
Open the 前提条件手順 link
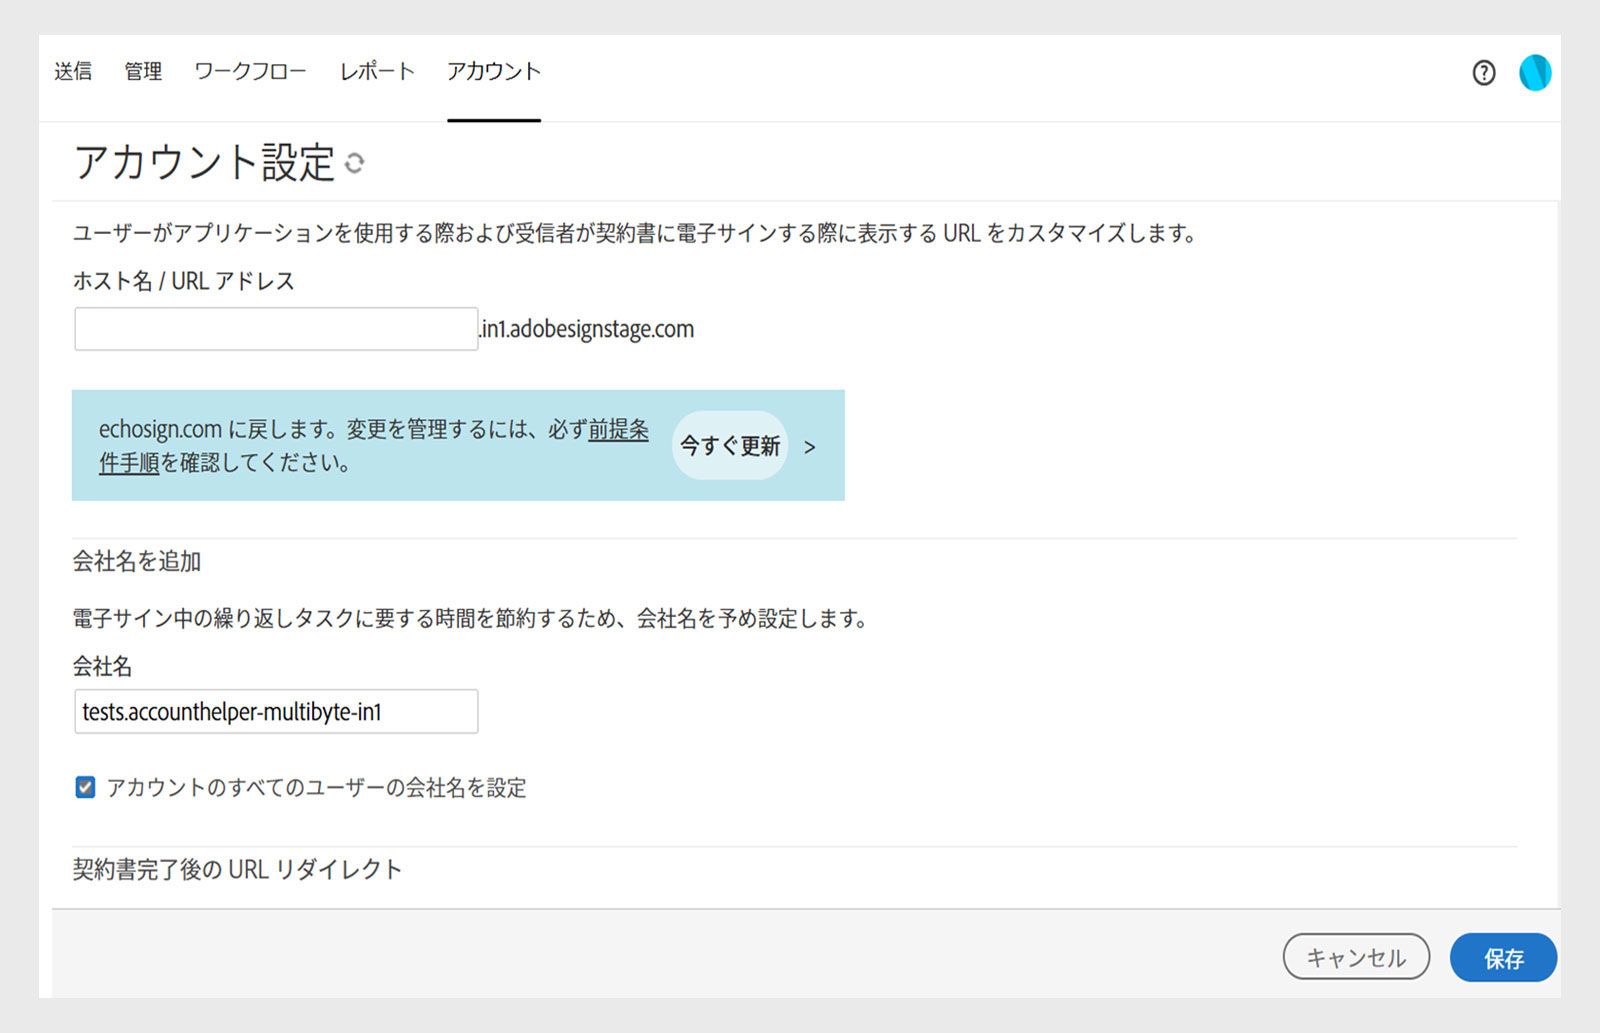(x=616, y=432)
